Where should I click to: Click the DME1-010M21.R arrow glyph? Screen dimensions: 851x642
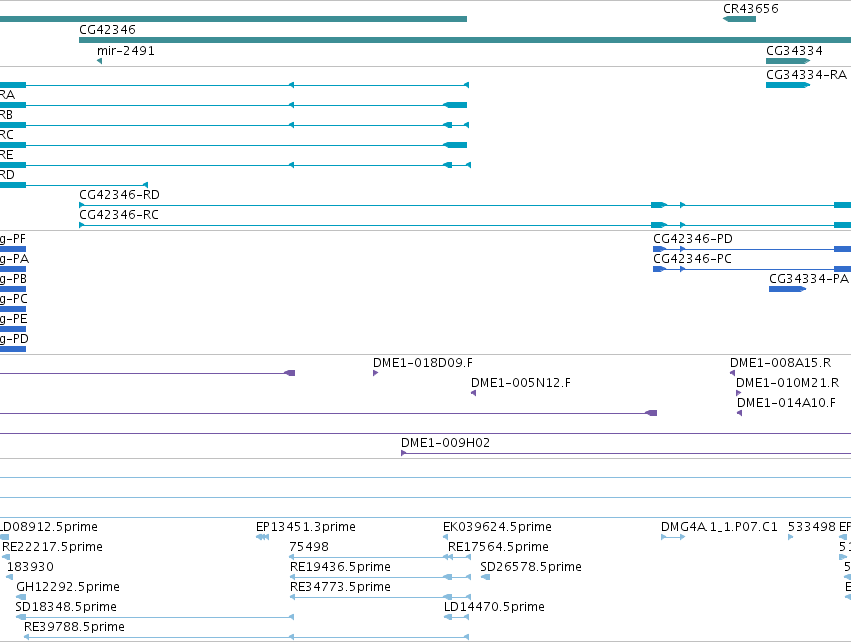739,393
